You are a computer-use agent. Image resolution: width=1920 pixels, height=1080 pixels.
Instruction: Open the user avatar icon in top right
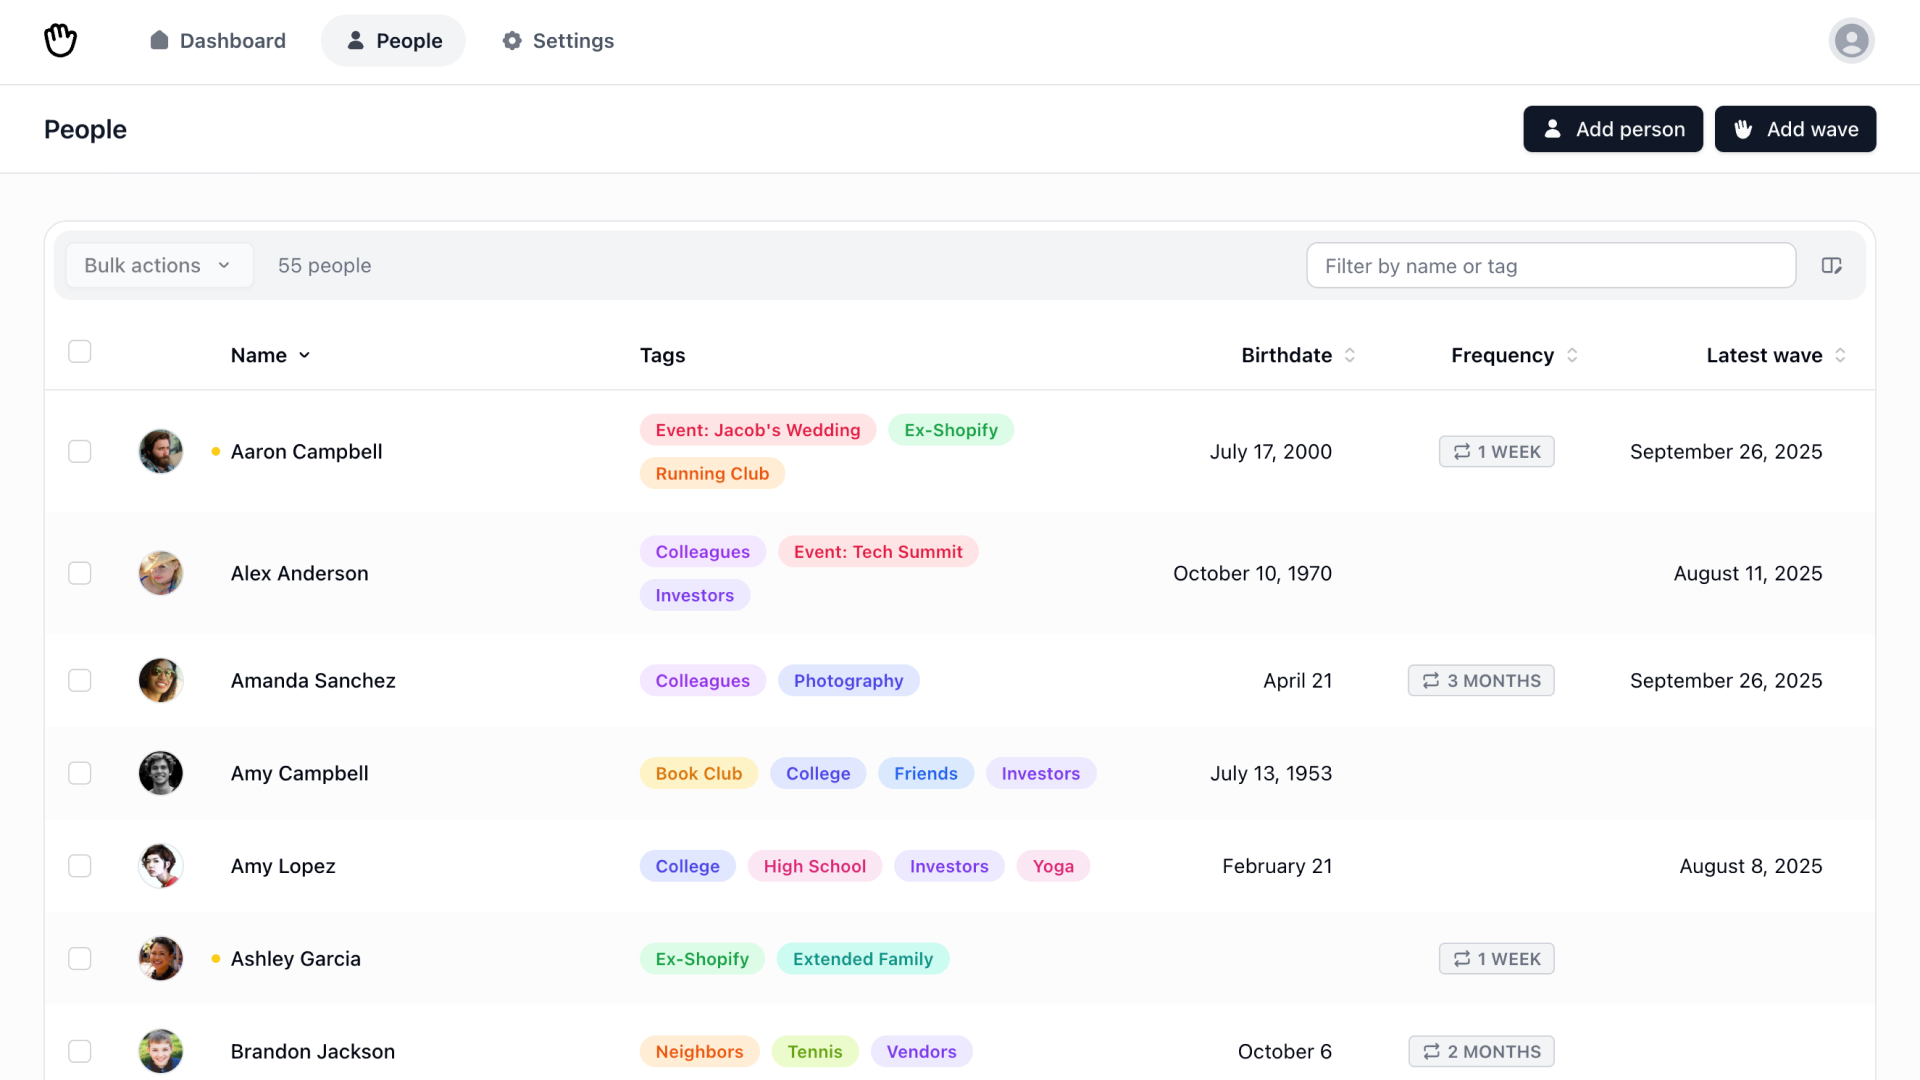[x=1851, y=40]
